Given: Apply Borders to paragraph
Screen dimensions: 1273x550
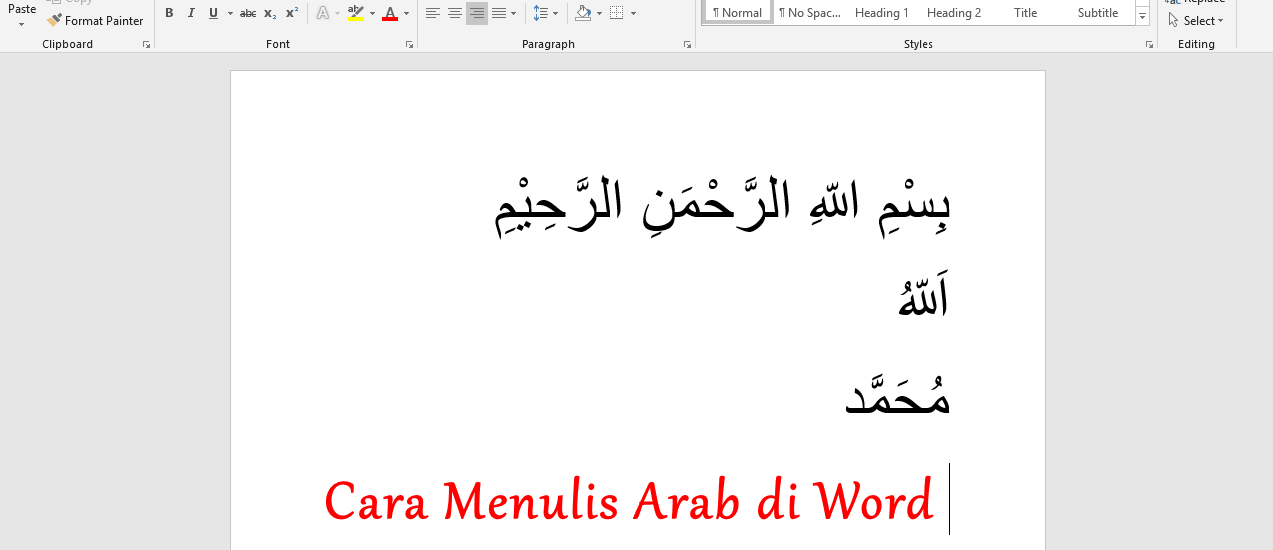Looking at the screenshot, I should click(617, 13).
